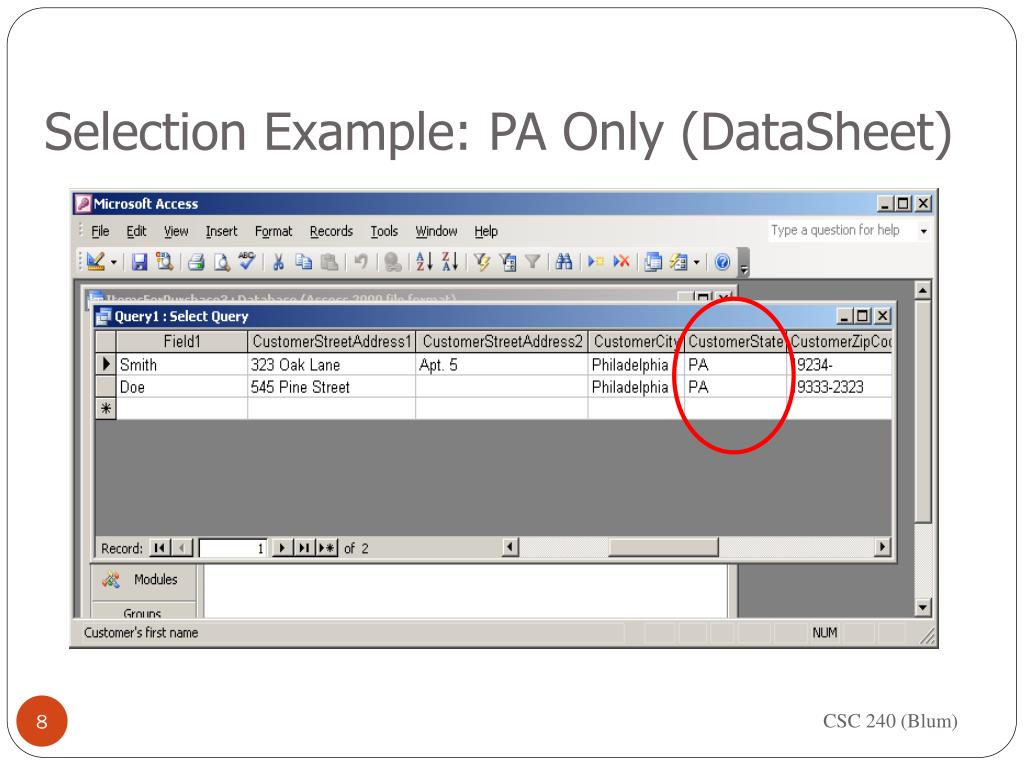Click Filter By Selection icon
Viewport: 1024px width, 768px height.
point(482,262)
